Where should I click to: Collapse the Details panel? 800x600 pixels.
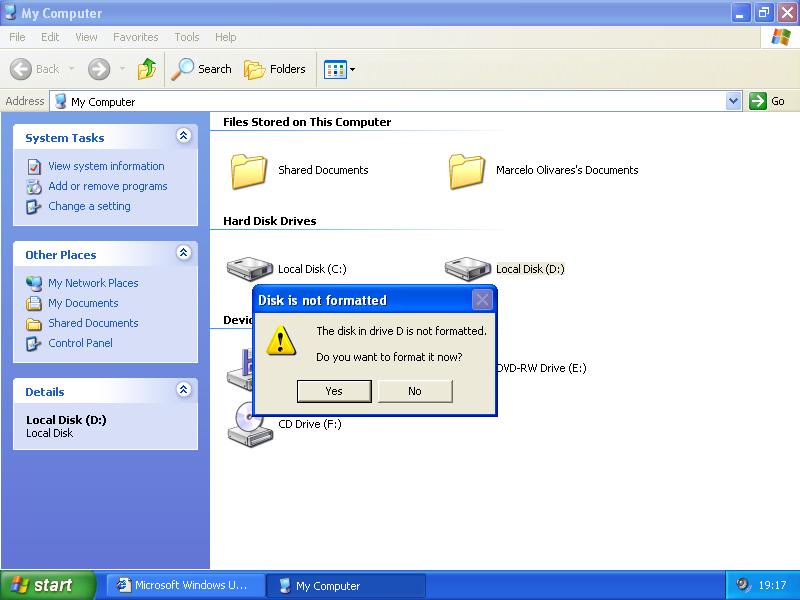[x=184, y=390]
